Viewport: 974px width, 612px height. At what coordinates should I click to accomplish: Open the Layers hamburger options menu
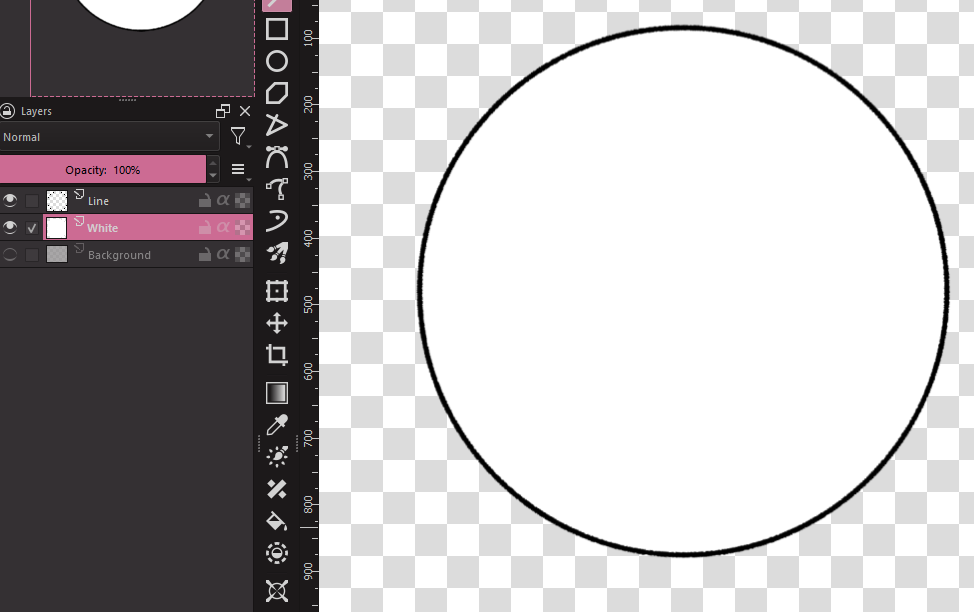239,170
